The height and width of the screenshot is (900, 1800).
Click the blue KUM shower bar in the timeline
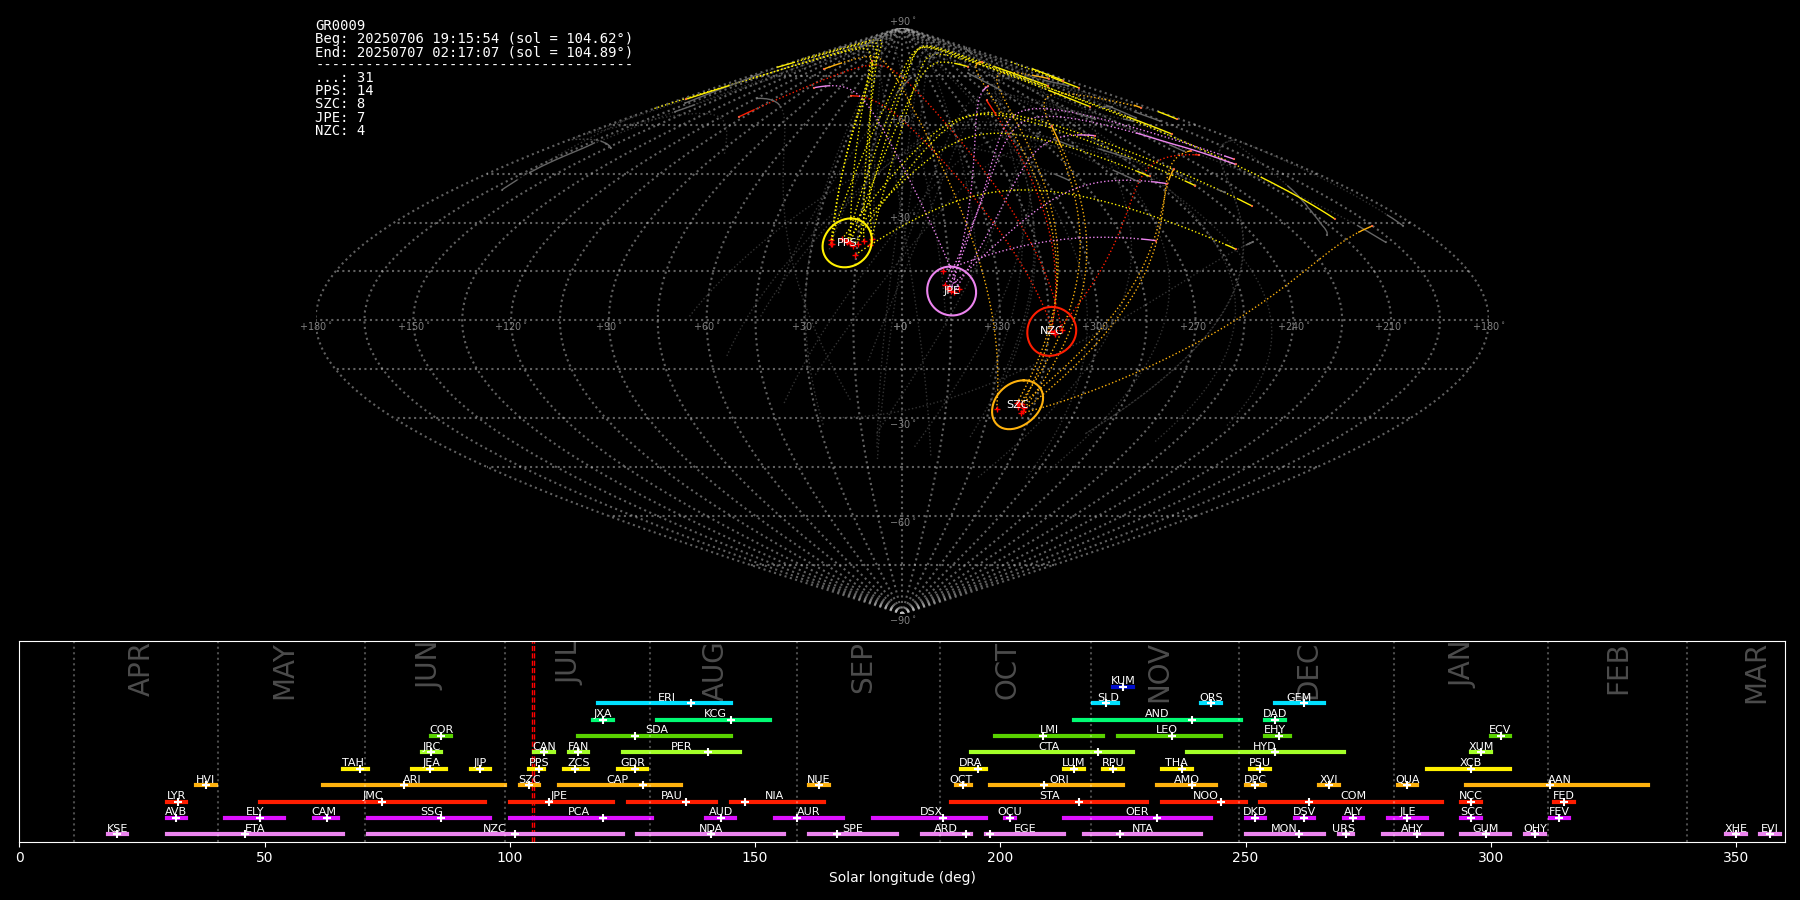[x=1123, y=687]
